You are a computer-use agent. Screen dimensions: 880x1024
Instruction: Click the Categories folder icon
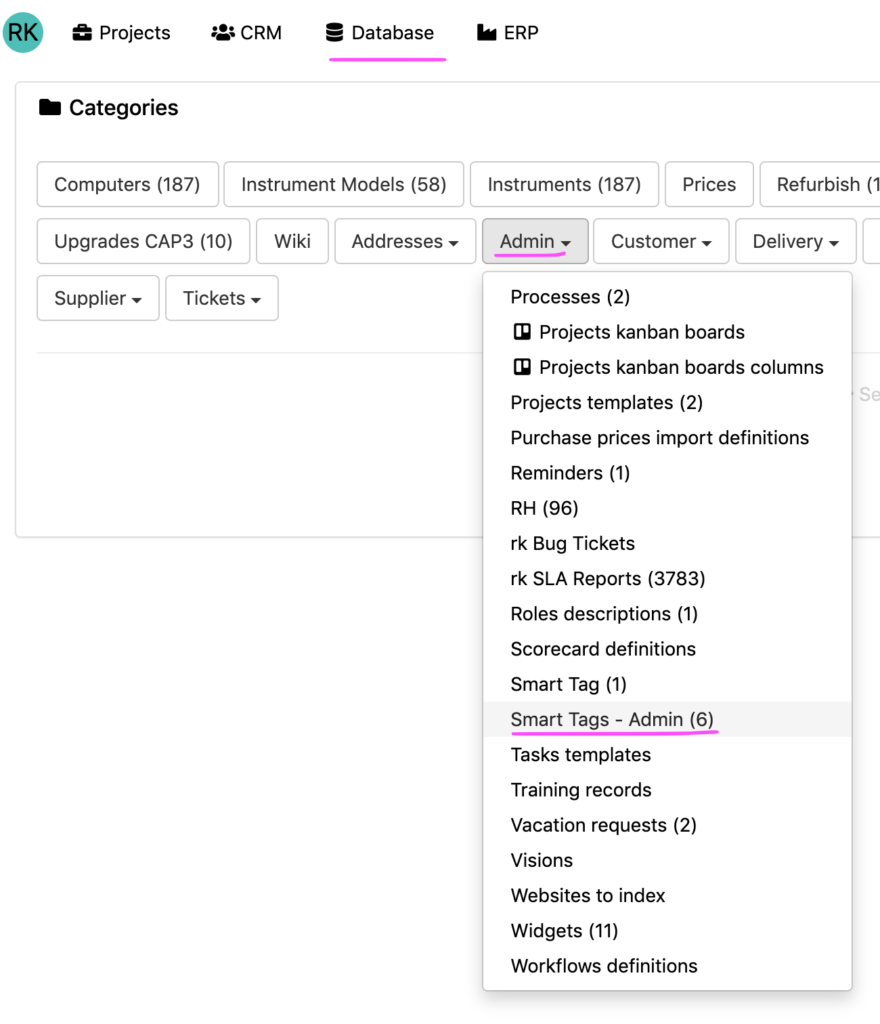50,108
